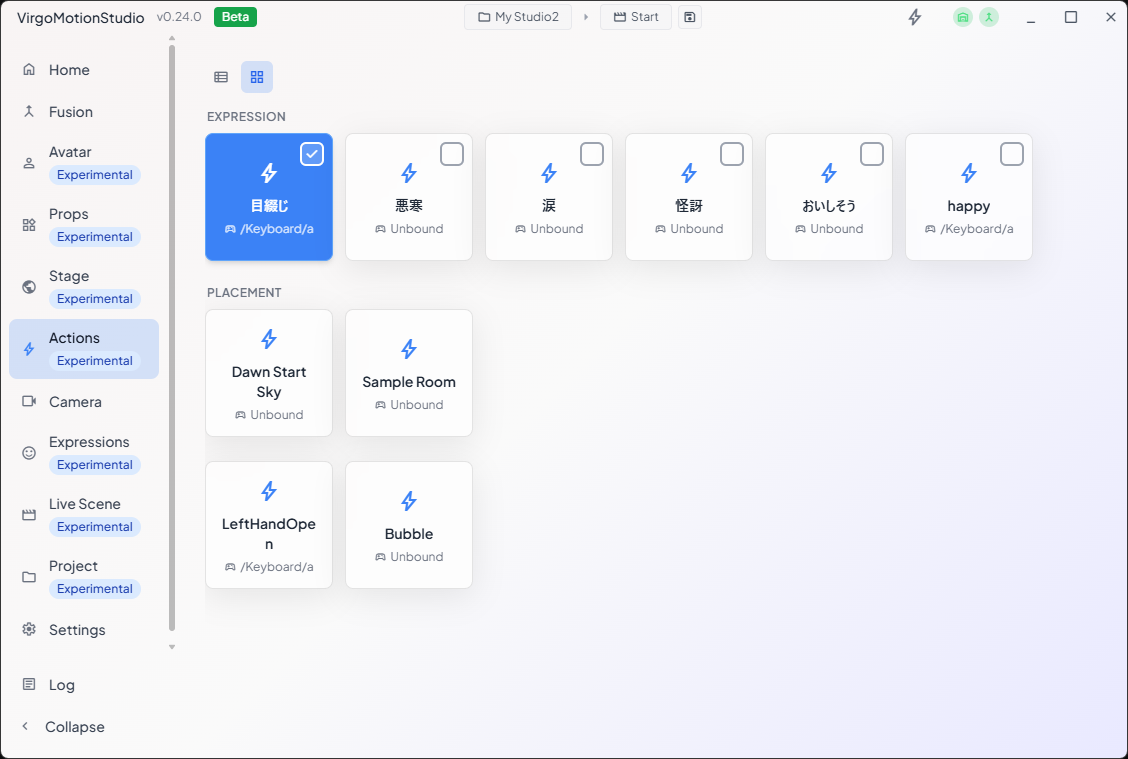This screenshot has height=759, width=1128.
Task: Check the 涙 expression checkbox
Action: click(591, 154)
